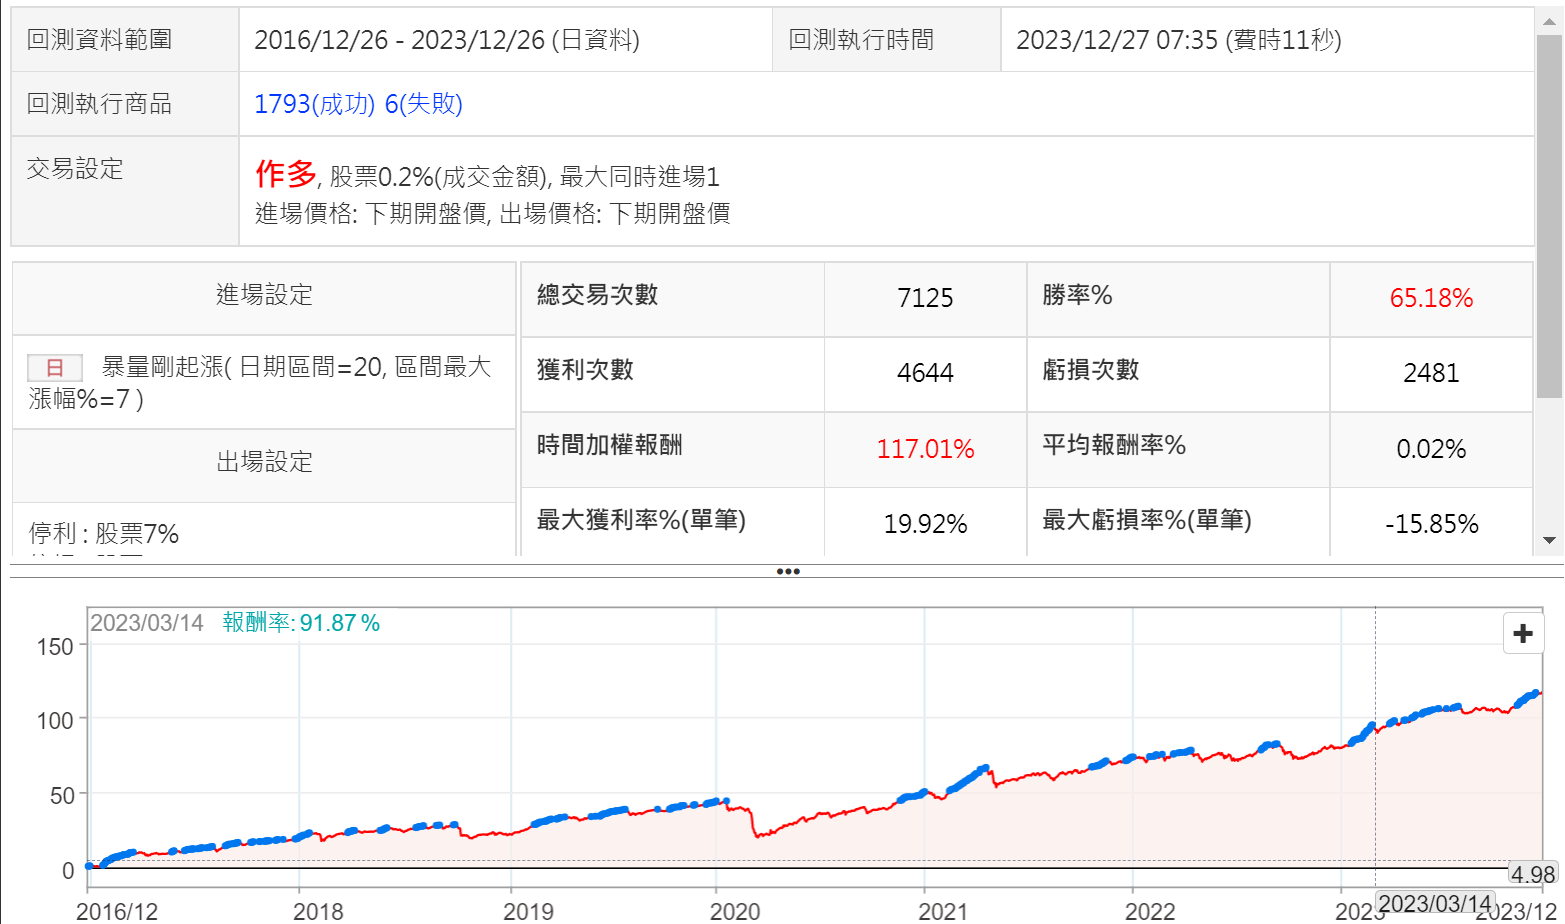Click the 4.98 value label on chart
Viewport: 1565px width, 924px height.
click(1532, 875)
